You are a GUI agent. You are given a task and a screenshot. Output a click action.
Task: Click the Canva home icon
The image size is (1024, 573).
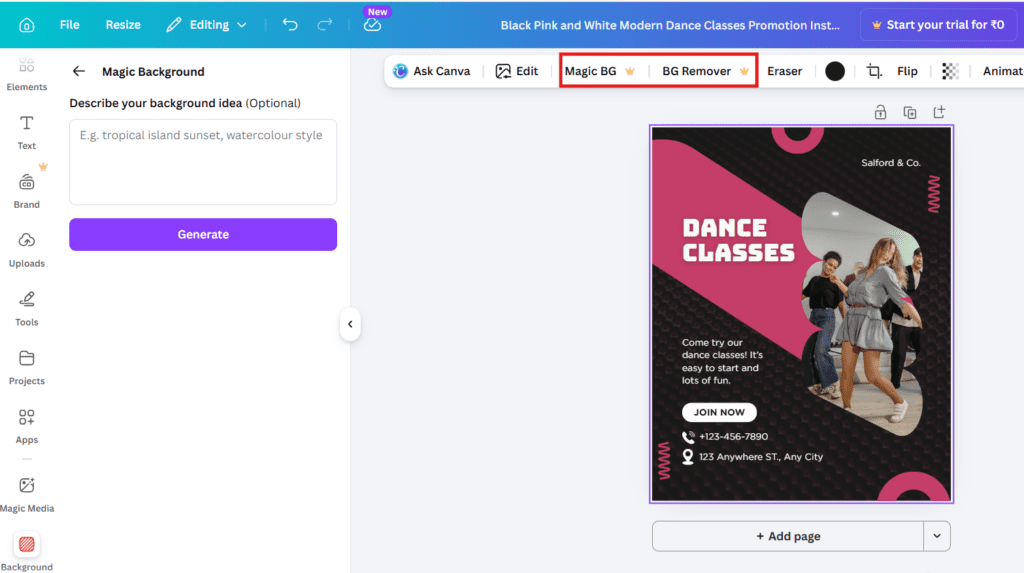coord(26,25)
